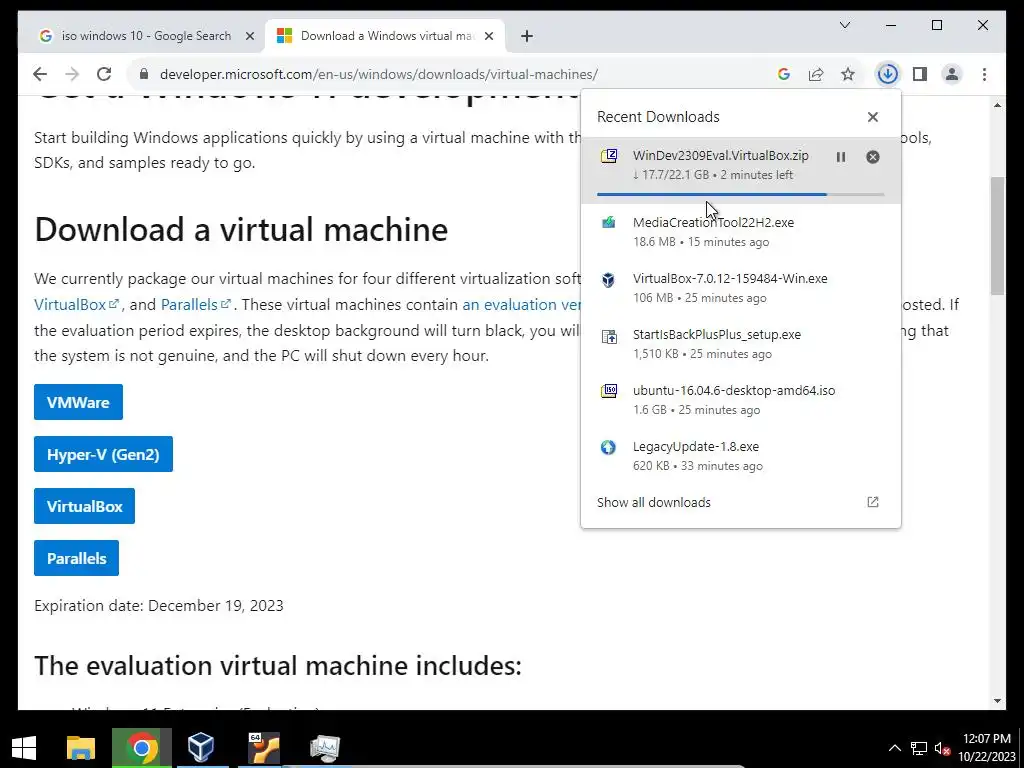The width and height of the screenshot is (1024, 768).
Task: Show hidden system tray icons
Action: coord(895,748)
